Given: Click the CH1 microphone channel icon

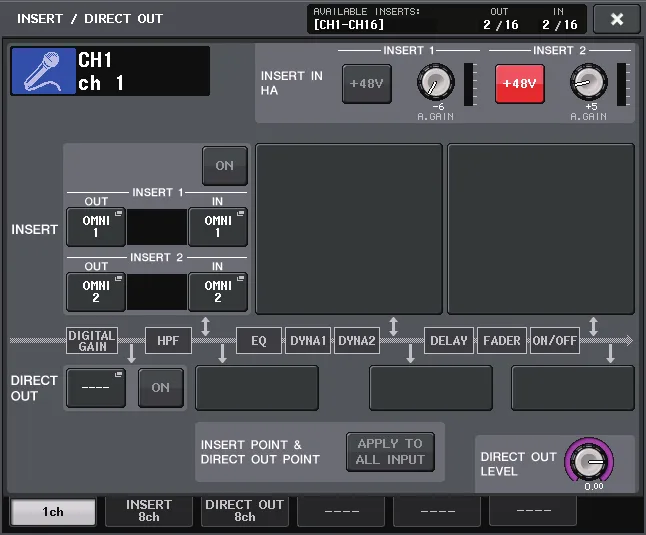Looking at the screenshot, I should coord(44,71).
